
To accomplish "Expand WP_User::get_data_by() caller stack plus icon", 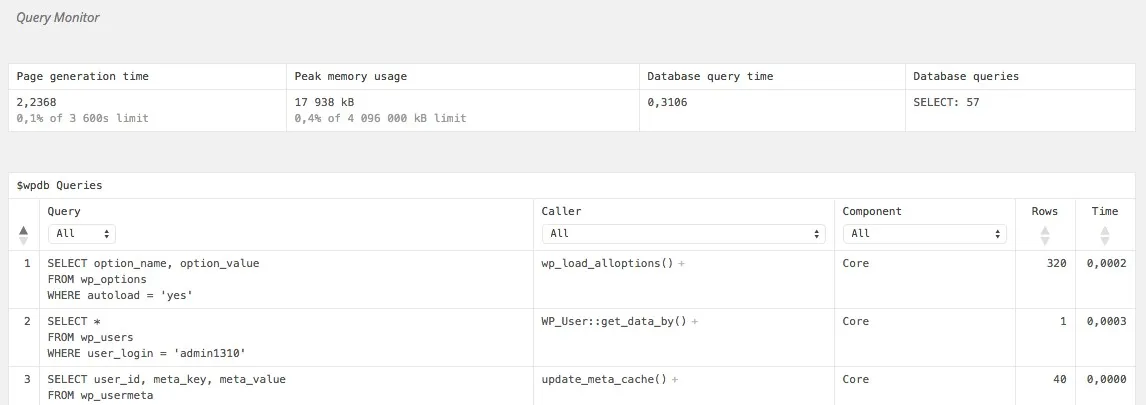I will click(694, 321).
